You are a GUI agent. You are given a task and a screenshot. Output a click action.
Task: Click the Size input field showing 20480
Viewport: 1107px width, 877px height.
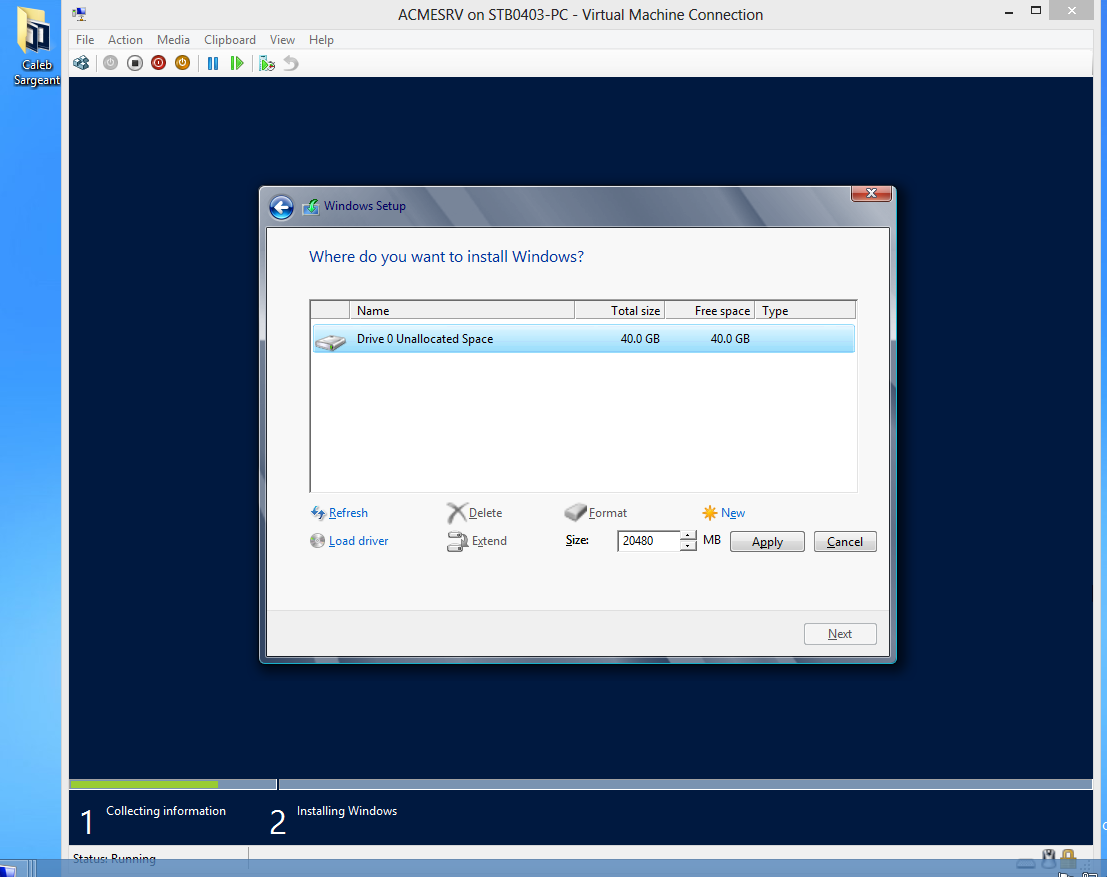tap(648, 541)
